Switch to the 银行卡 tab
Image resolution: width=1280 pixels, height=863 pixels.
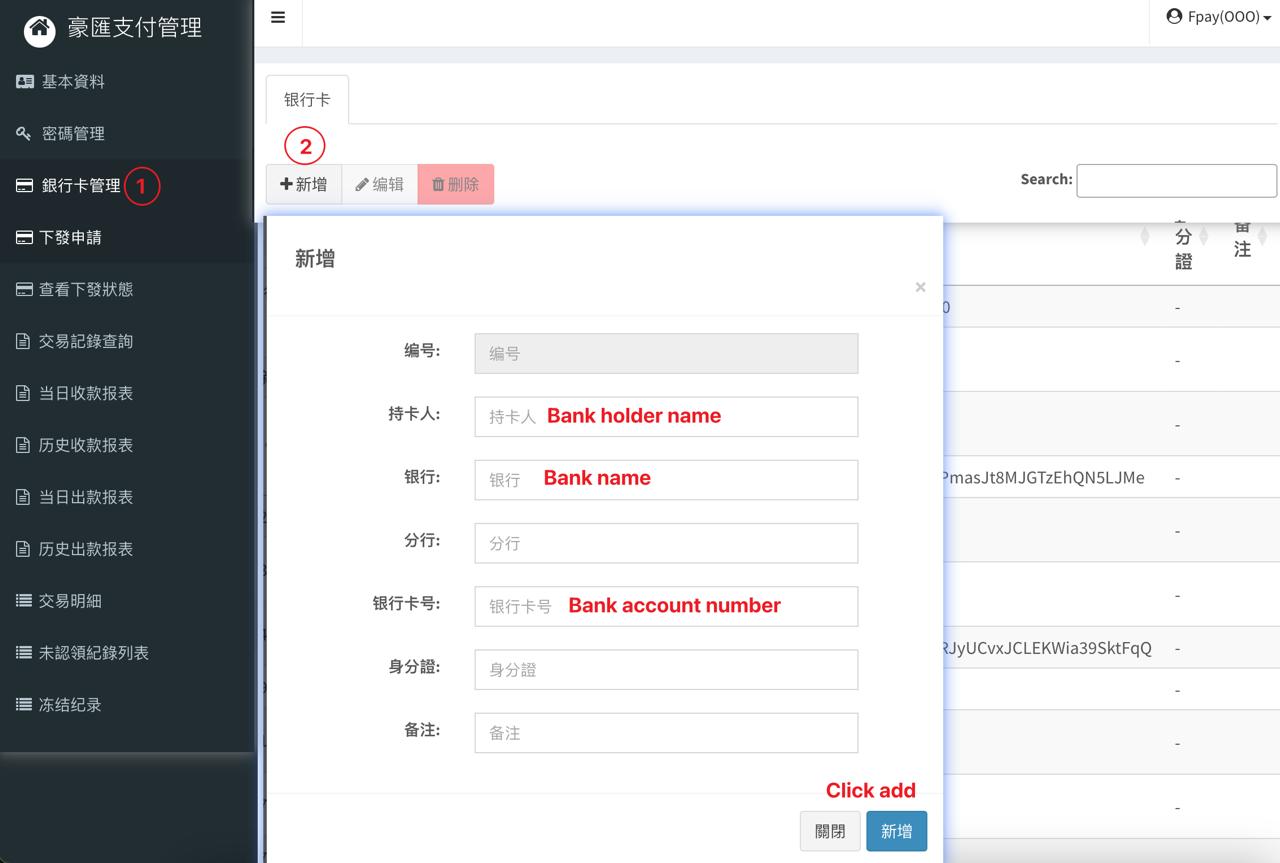(307, 100)
